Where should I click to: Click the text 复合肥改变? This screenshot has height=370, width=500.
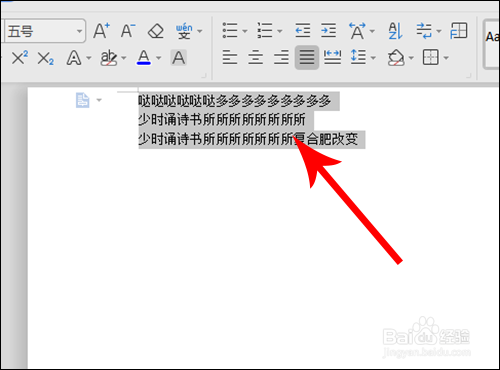tap(326, 139)
